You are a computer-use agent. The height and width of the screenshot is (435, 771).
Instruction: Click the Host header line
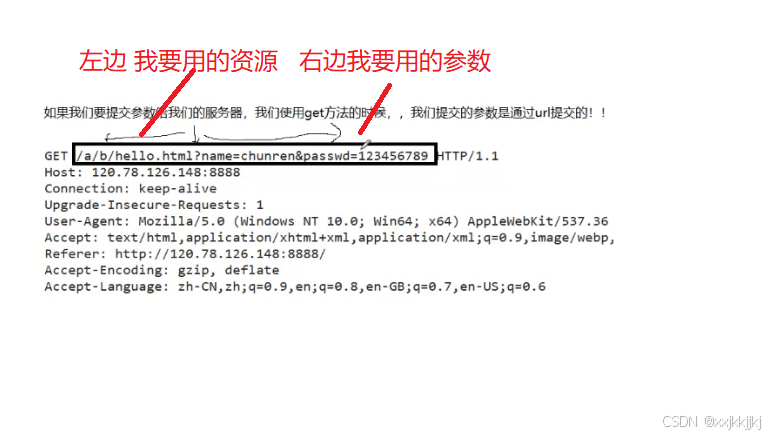click(142, 173)
